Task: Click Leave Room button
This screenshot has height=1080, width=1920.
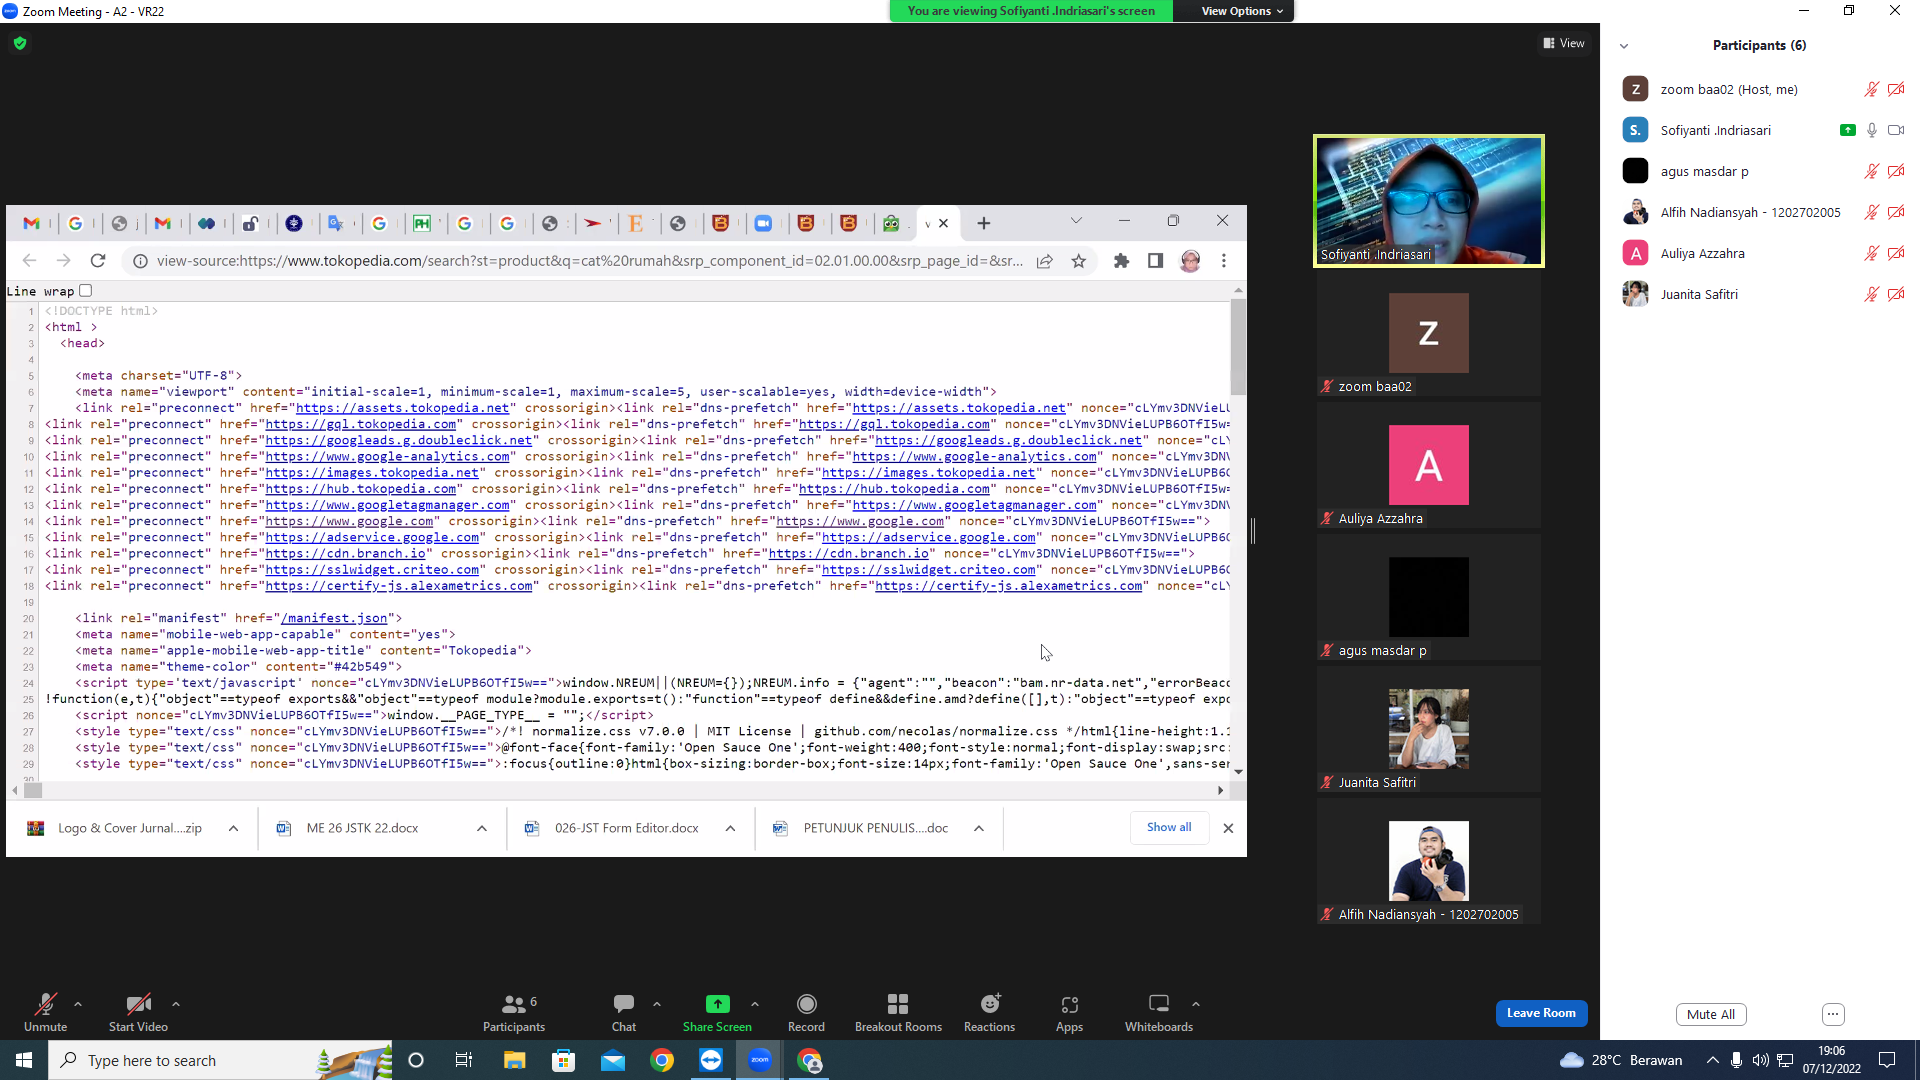Action: pos(1541,1013)
